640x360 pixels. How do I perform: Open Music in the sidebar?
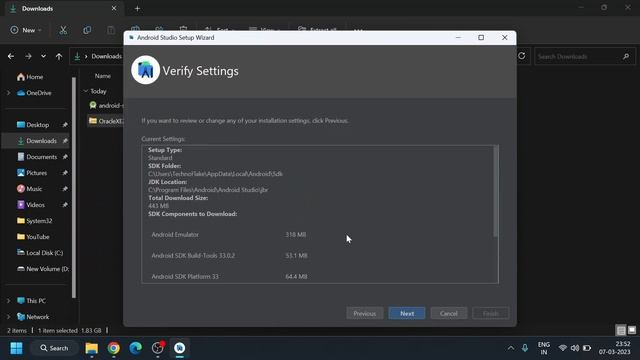pyautogui.click(x=29, y=189)
